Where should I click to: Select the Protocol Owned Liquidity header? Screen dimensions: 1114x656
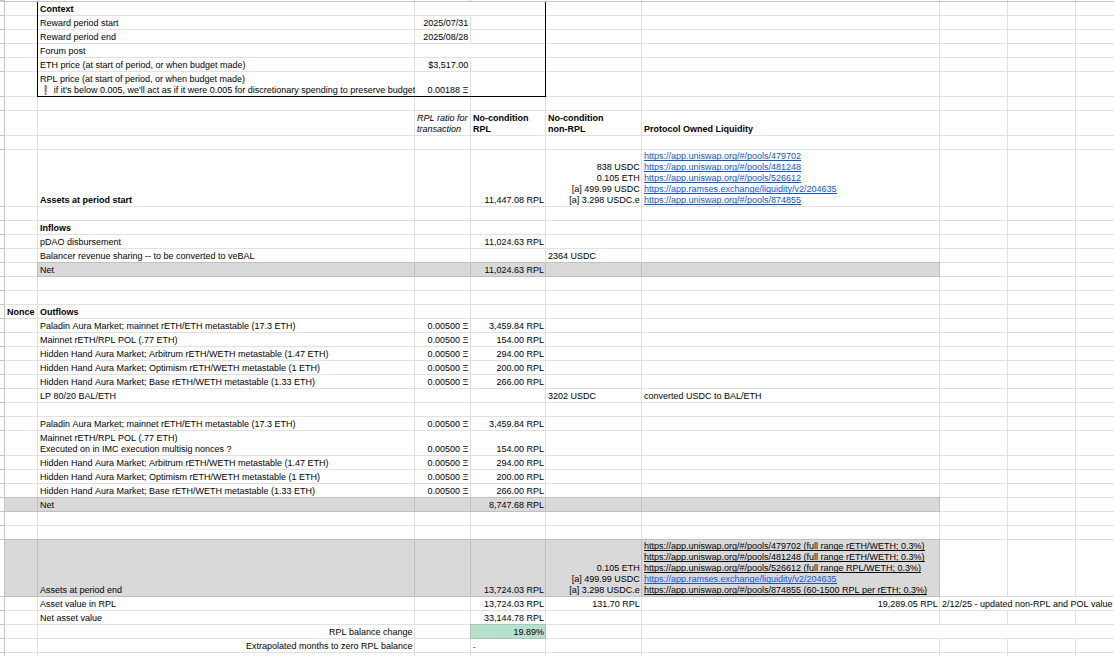(698, 129)
